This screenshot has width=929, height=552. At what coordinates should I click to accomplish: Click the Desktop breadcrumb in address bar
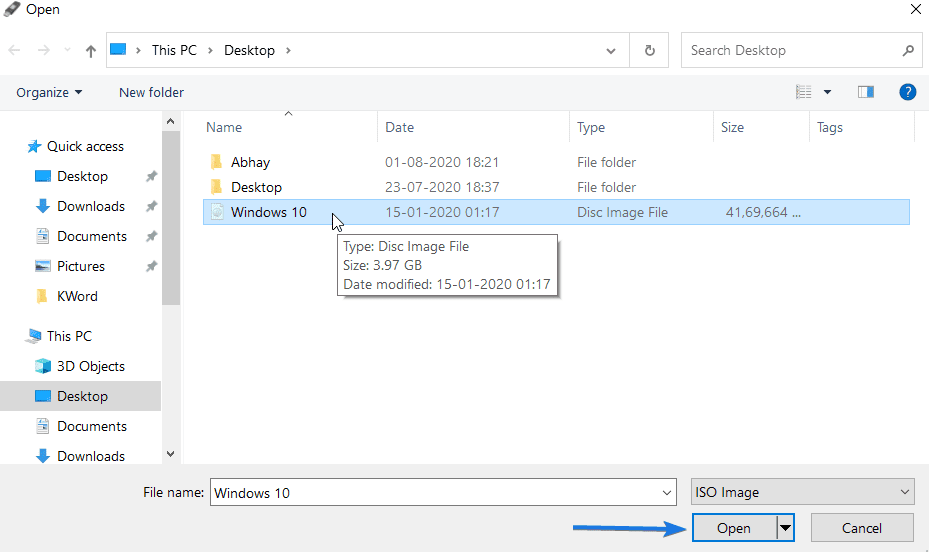[x=249, y=50]
